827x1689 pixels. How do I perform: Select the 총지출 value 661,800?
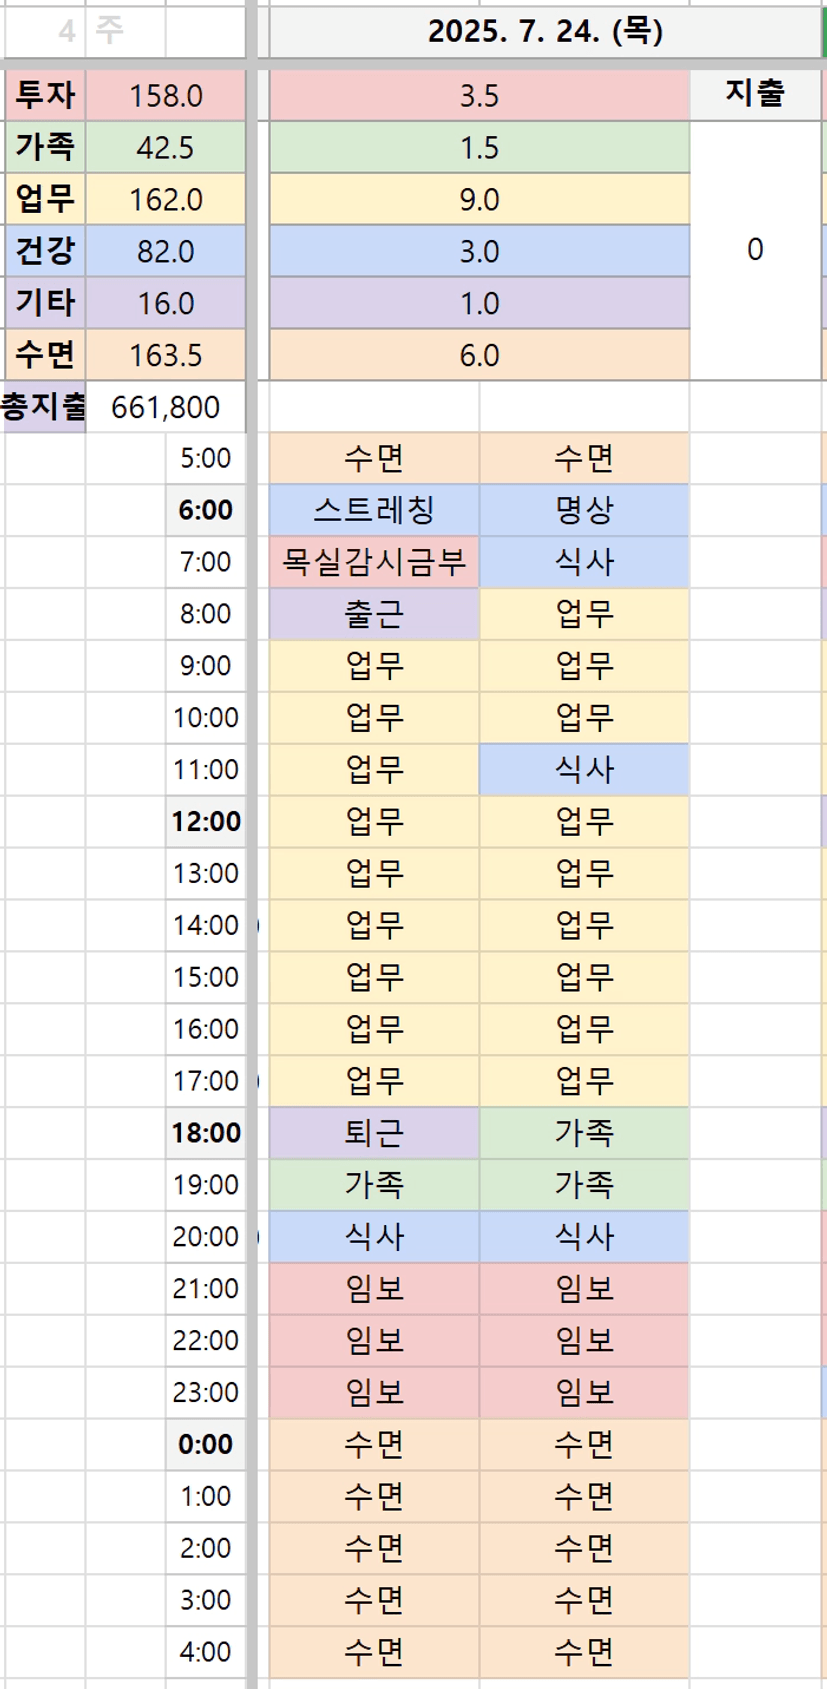pos(165,407)
